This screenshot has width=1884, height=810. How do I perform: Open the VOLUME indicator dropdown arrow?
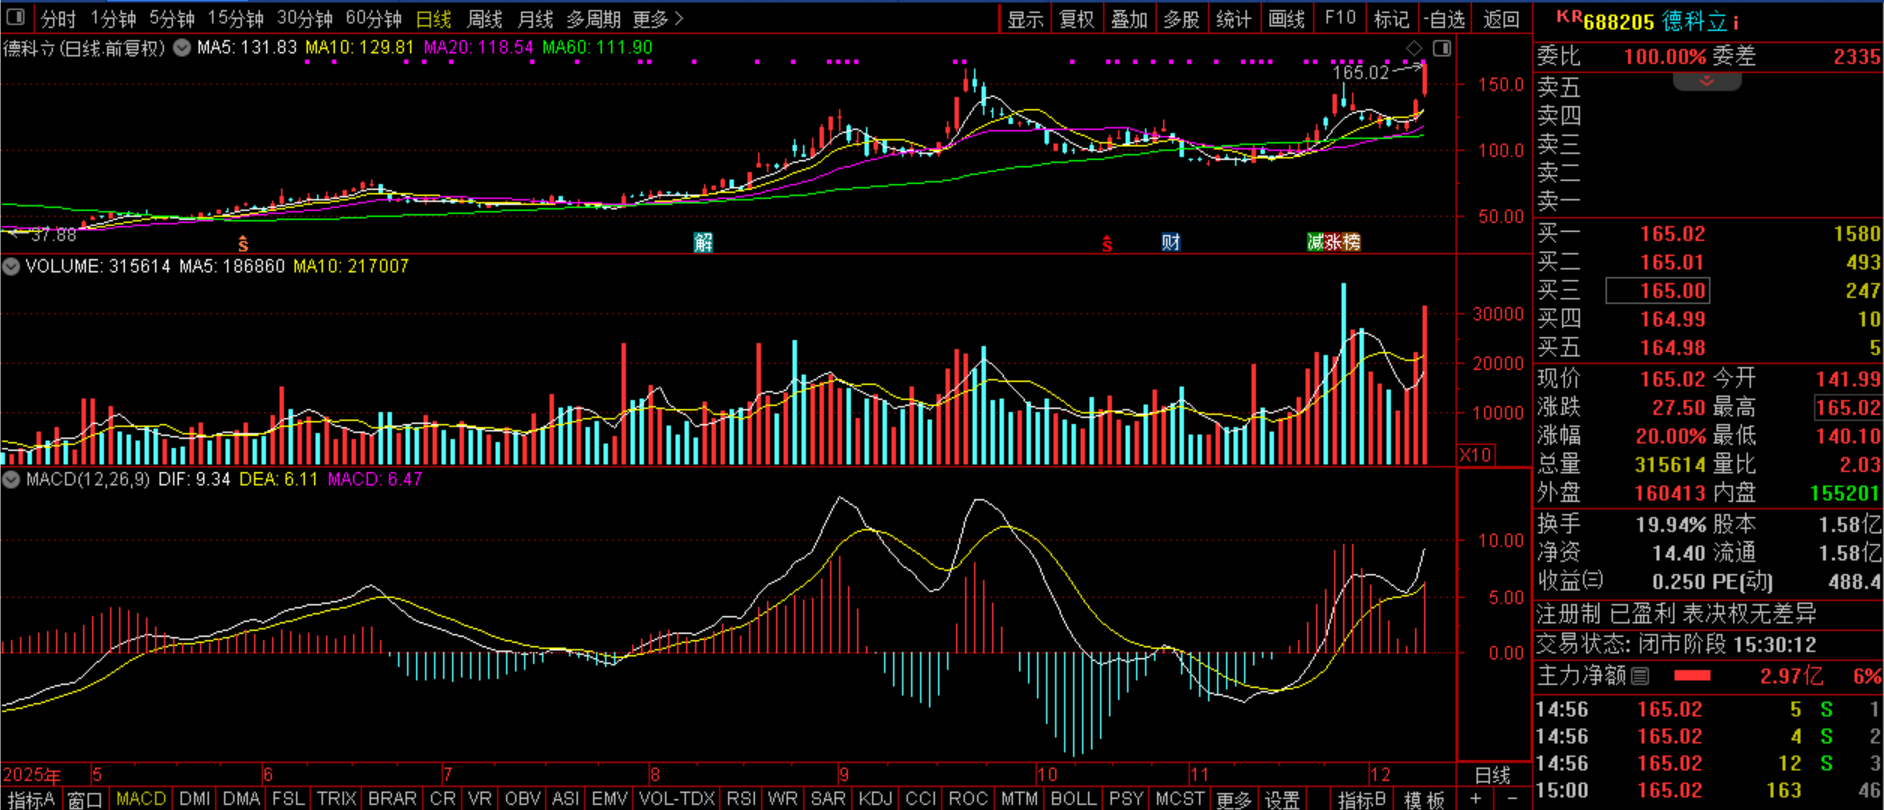11,266
